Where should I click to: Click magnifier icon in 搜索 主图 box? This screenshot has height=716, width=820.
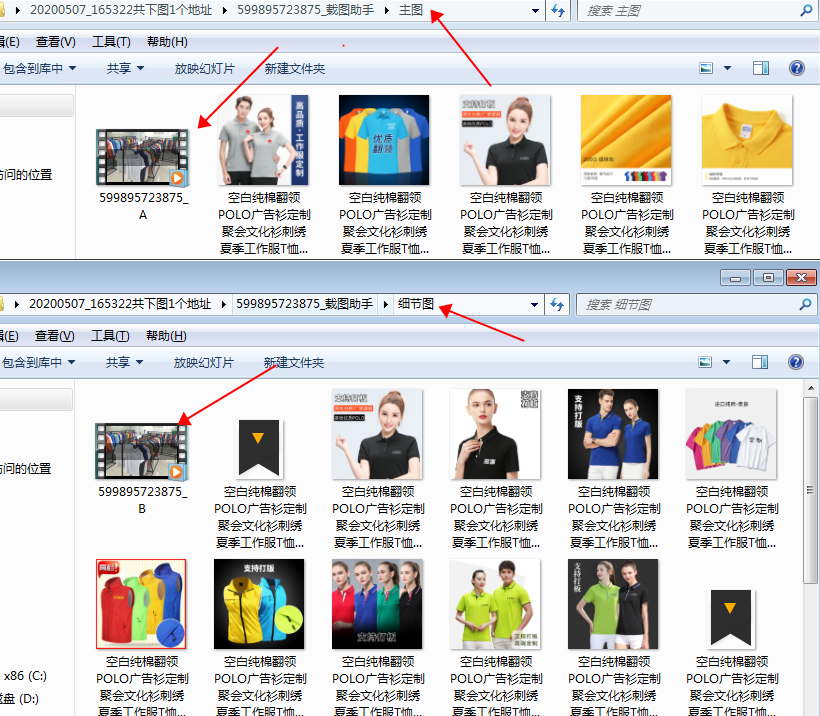point(807,10)
